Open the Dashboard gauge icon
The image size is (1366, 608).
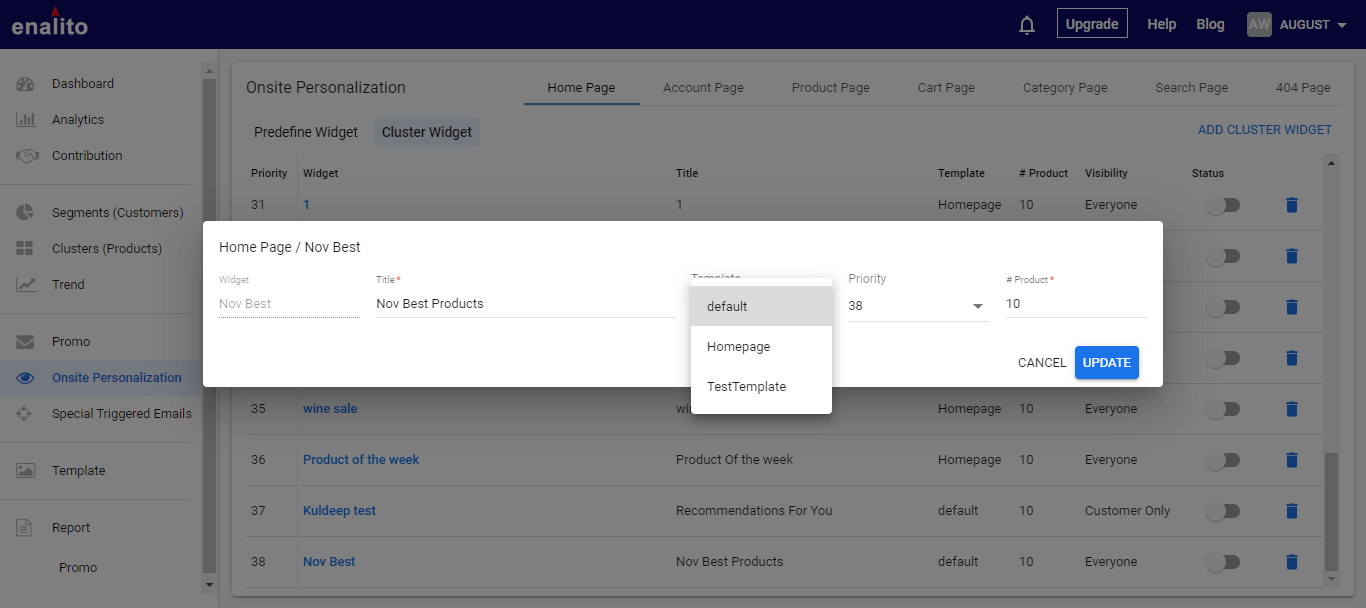pyautogui.click(x=26, y=84)
